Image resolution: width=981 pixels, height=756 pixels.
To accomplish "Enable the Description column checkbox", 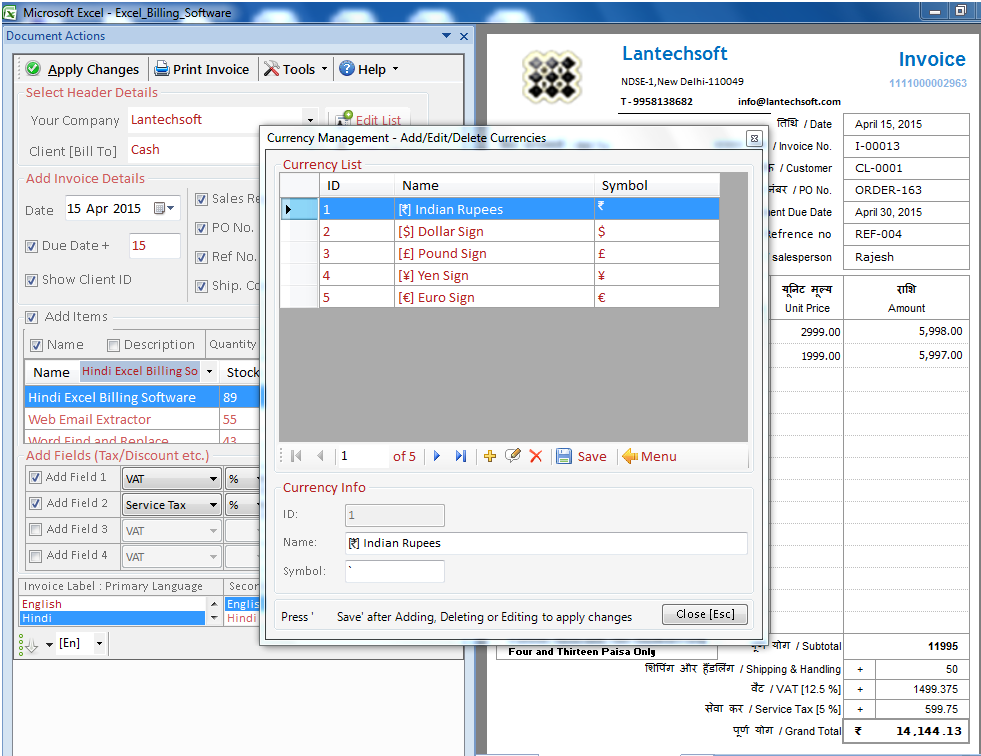I will click(x=113, y=345).
